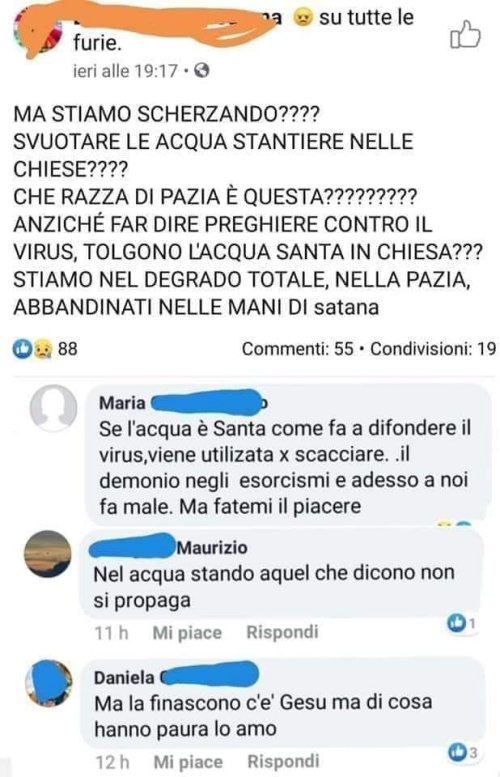Click Rispondi under Daniela's comment
The height and width of the screenshot is (777, 500).
[283, 761]
